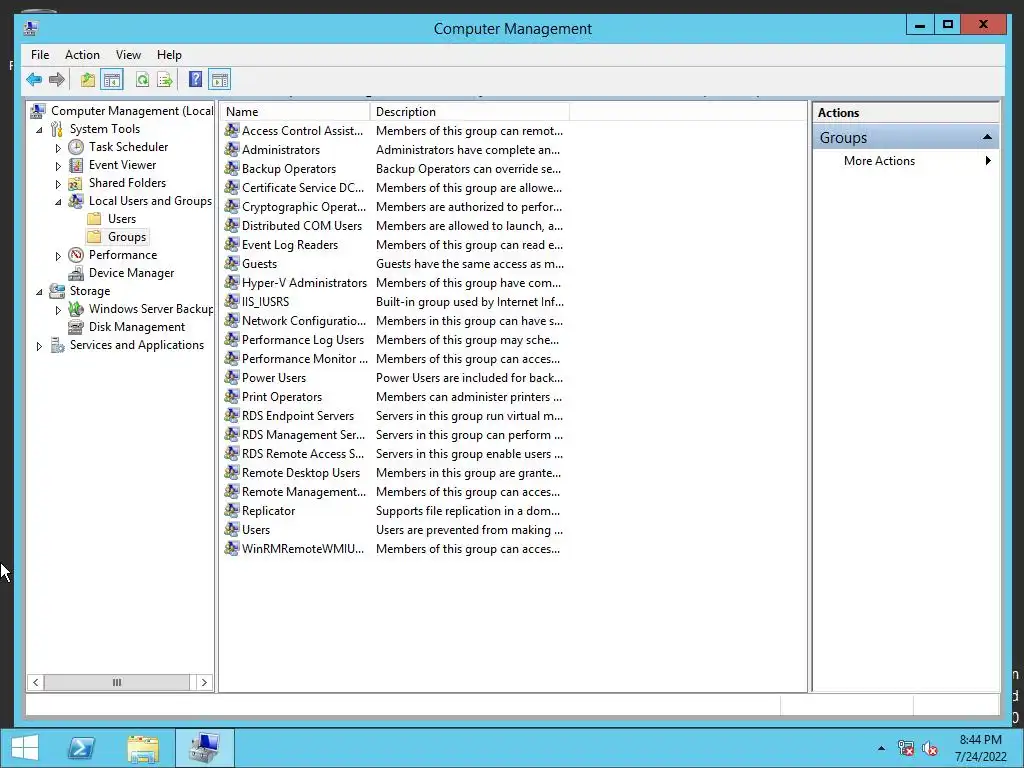Click the tree pane horizontal scrollbar thumb
This screenshot has height=768, width=1024.
[117, 682]
